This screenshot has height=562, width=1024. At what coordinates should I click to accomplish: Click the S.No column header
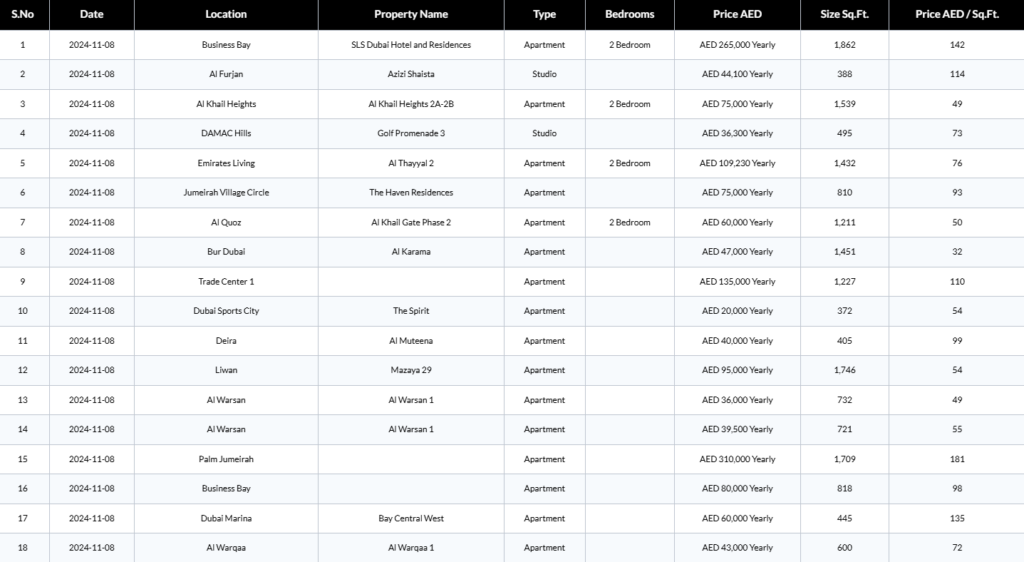23,14
